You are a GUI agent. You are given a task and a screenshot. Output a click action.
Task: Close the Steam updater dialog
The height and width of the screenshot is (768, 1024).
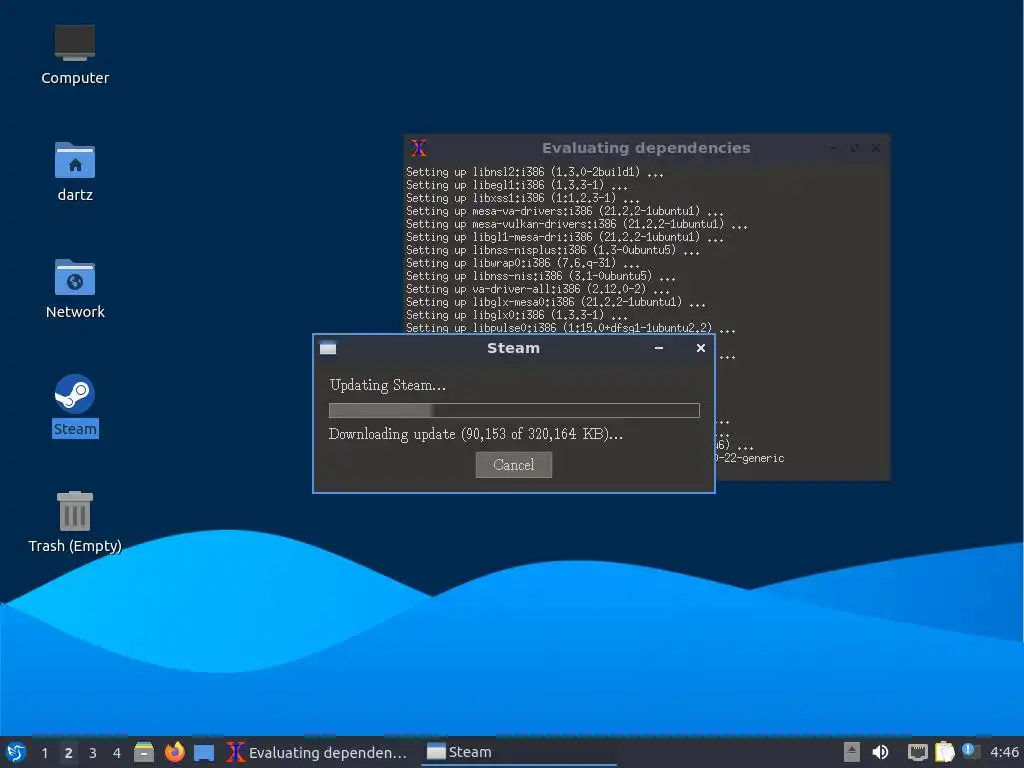701,348
